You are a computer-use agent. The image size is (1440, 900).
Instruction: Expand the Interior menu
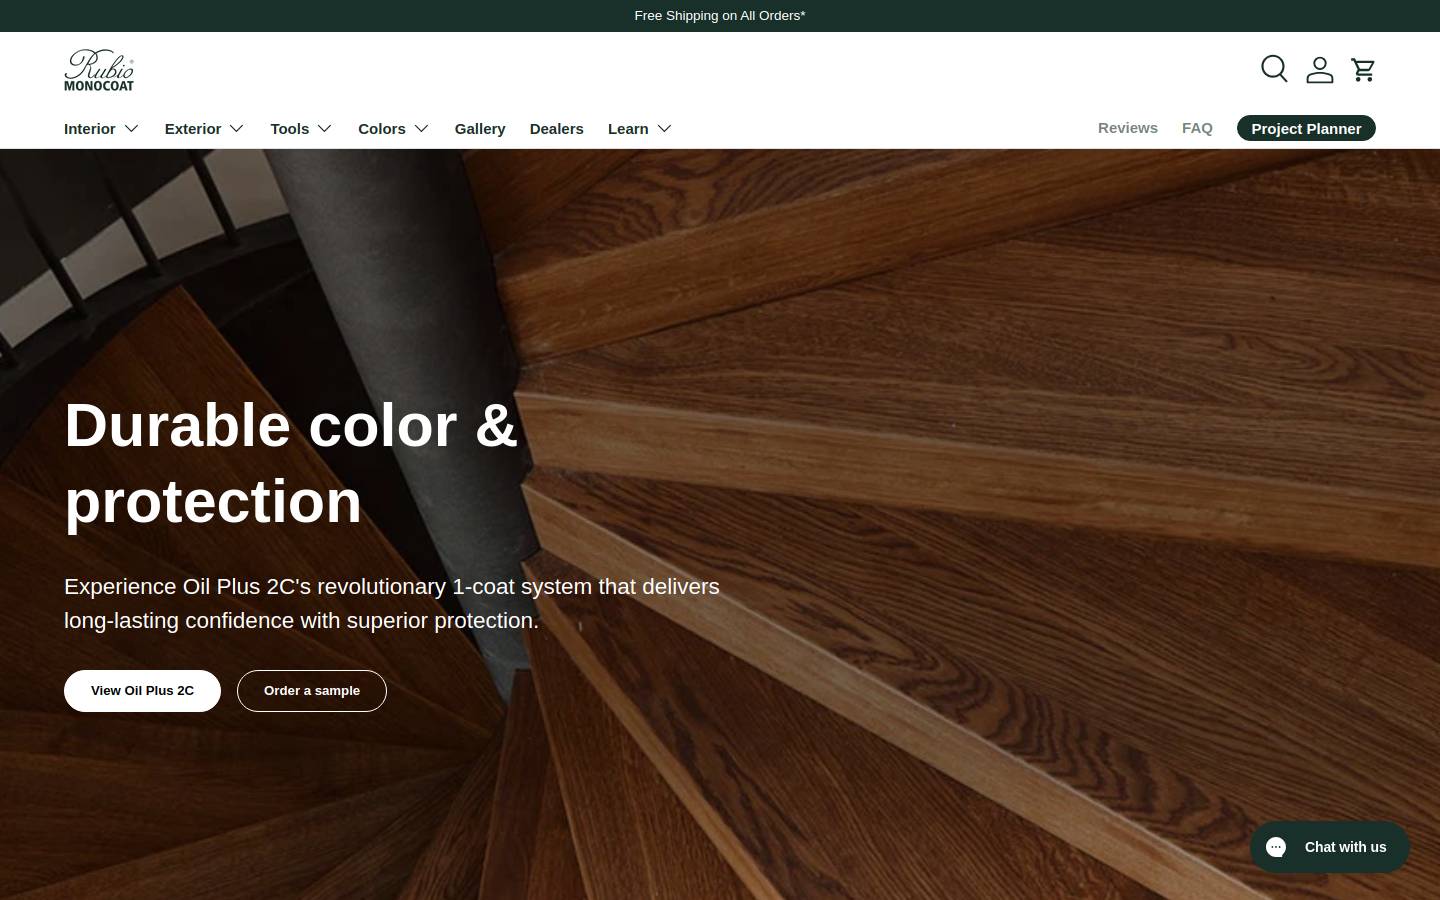point(102,128)
